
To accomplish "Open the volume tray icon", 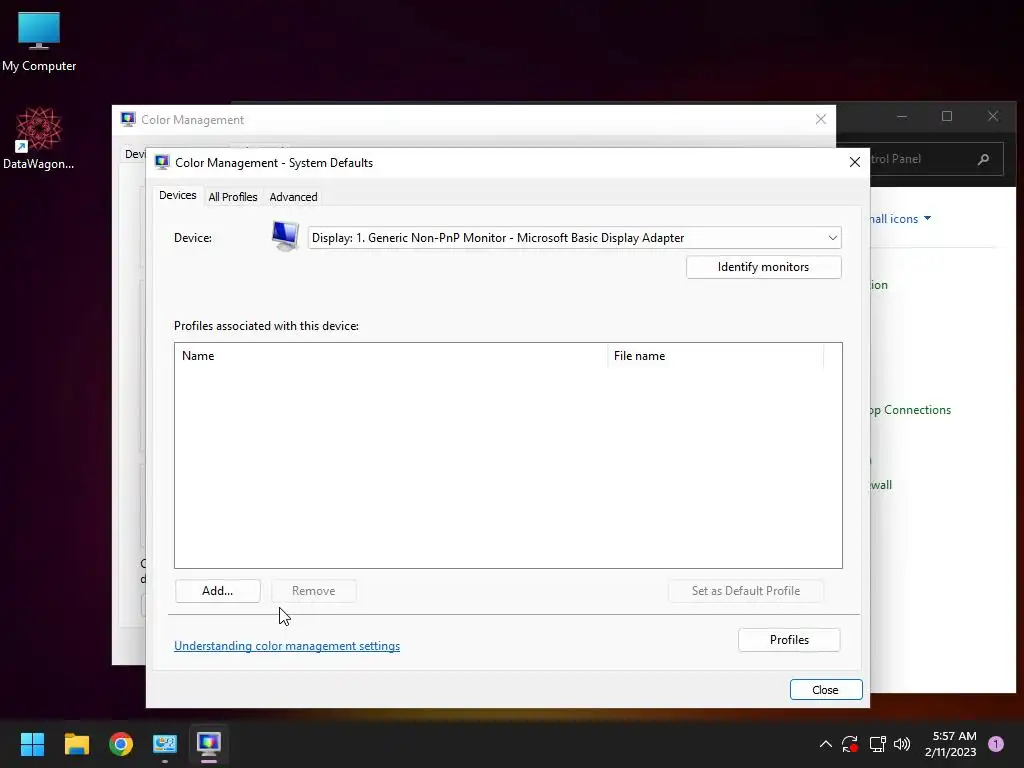I will 902,744.
